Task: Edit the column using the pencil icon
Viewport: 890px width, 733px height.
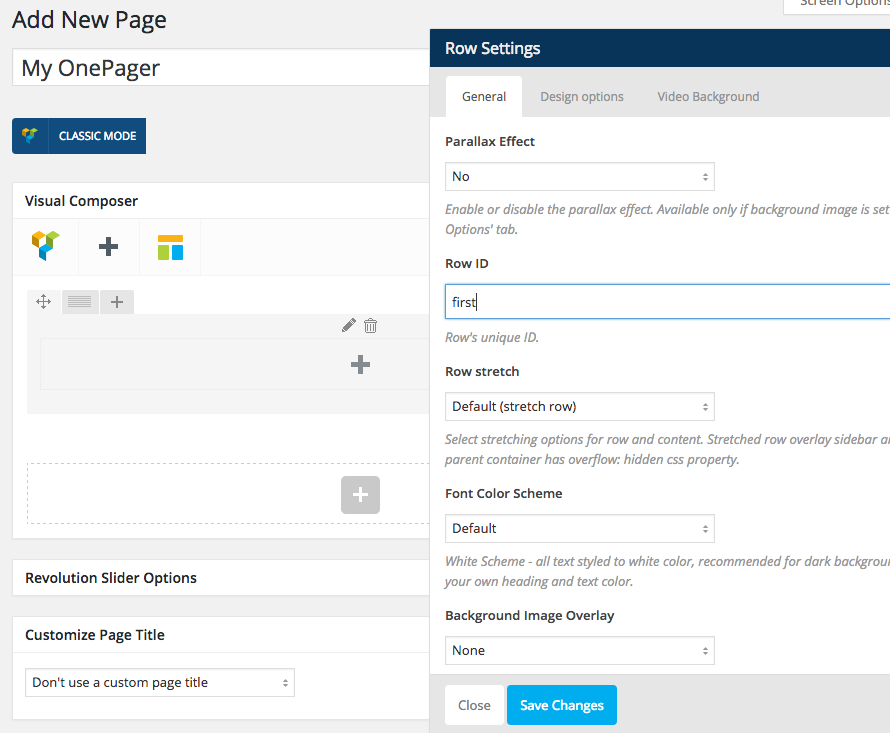Action: click(x=348, y=325)
